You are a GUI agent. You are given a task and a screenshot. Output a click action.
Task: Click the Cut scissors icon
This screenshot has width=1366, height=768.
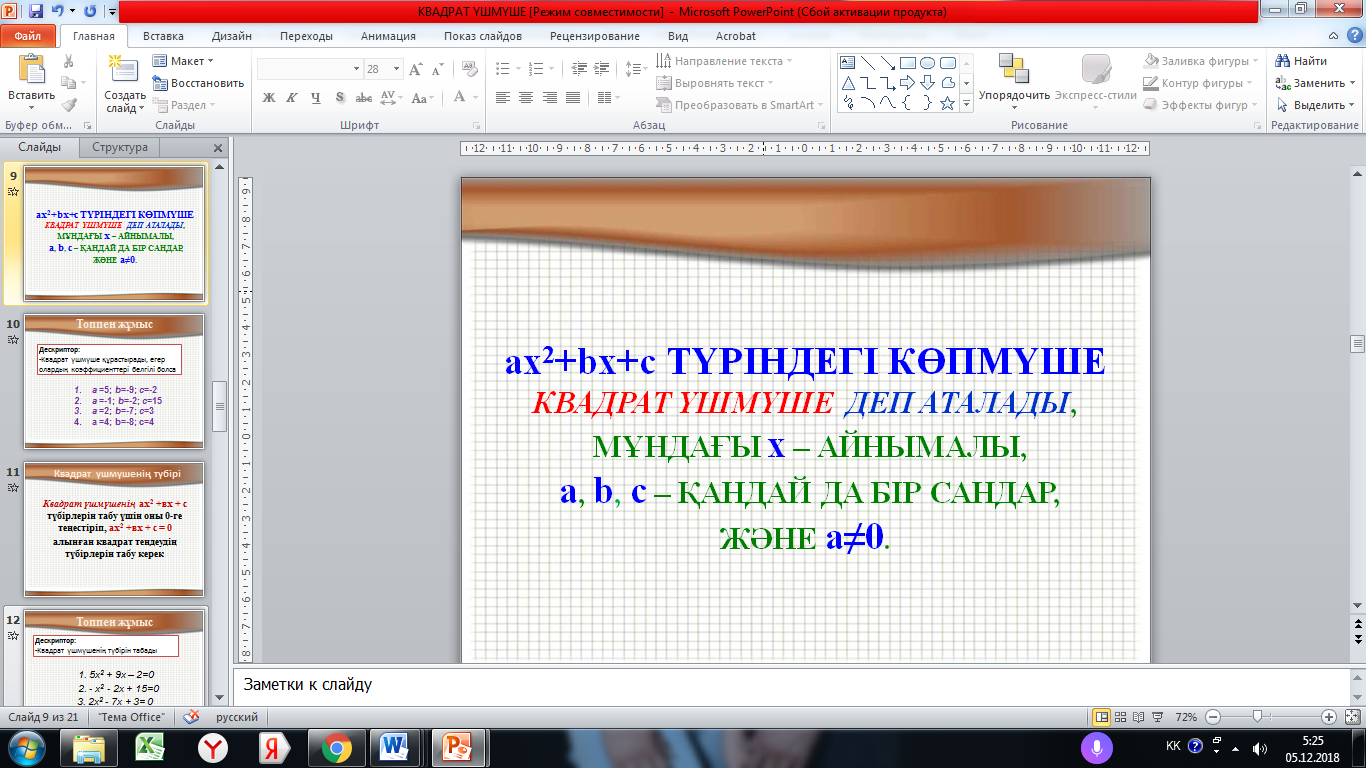(69, 62)
